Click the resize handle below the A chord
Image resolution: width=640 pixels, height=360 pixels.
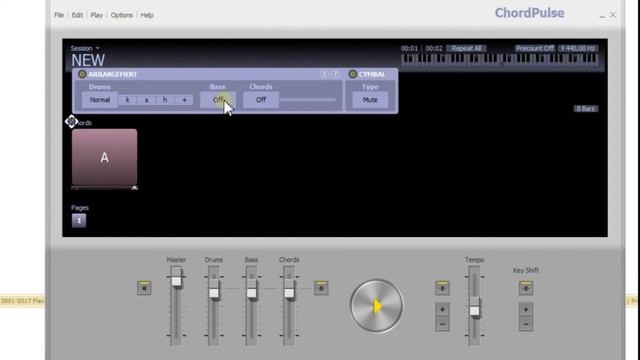(134, 188)
